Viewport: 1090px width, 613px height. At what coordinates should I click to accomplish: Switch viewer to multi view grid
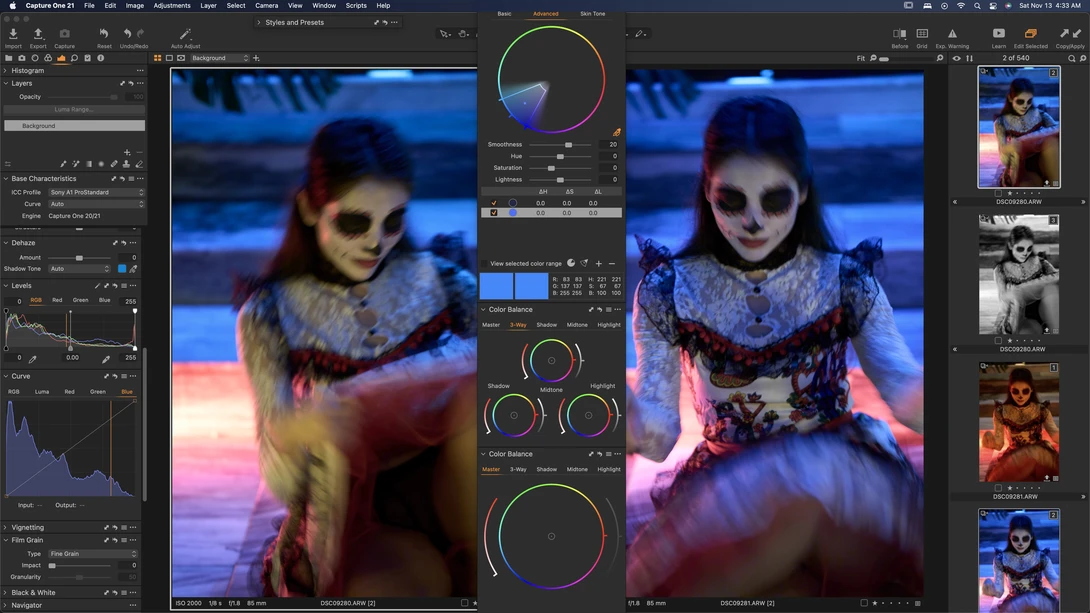pyautogui.click(x=157, y=58)
